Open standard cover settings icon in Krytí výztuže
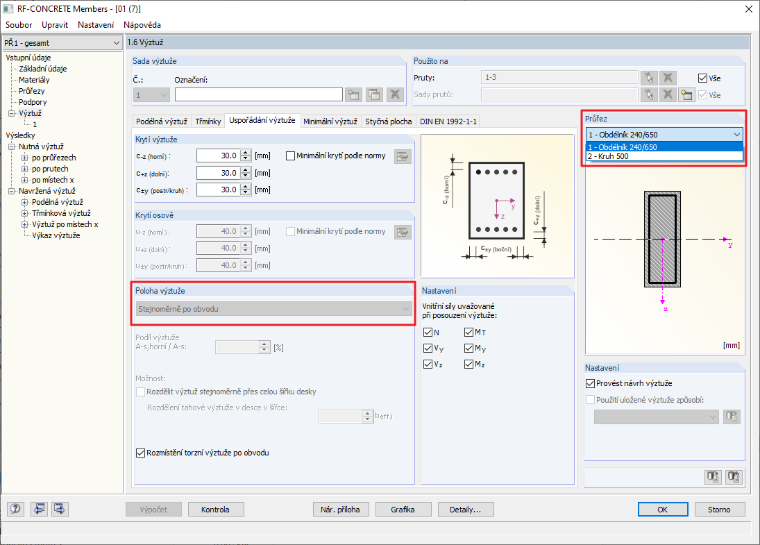This screenshot has height=545, width=760. pyautogui.click(x=402, y=156)
